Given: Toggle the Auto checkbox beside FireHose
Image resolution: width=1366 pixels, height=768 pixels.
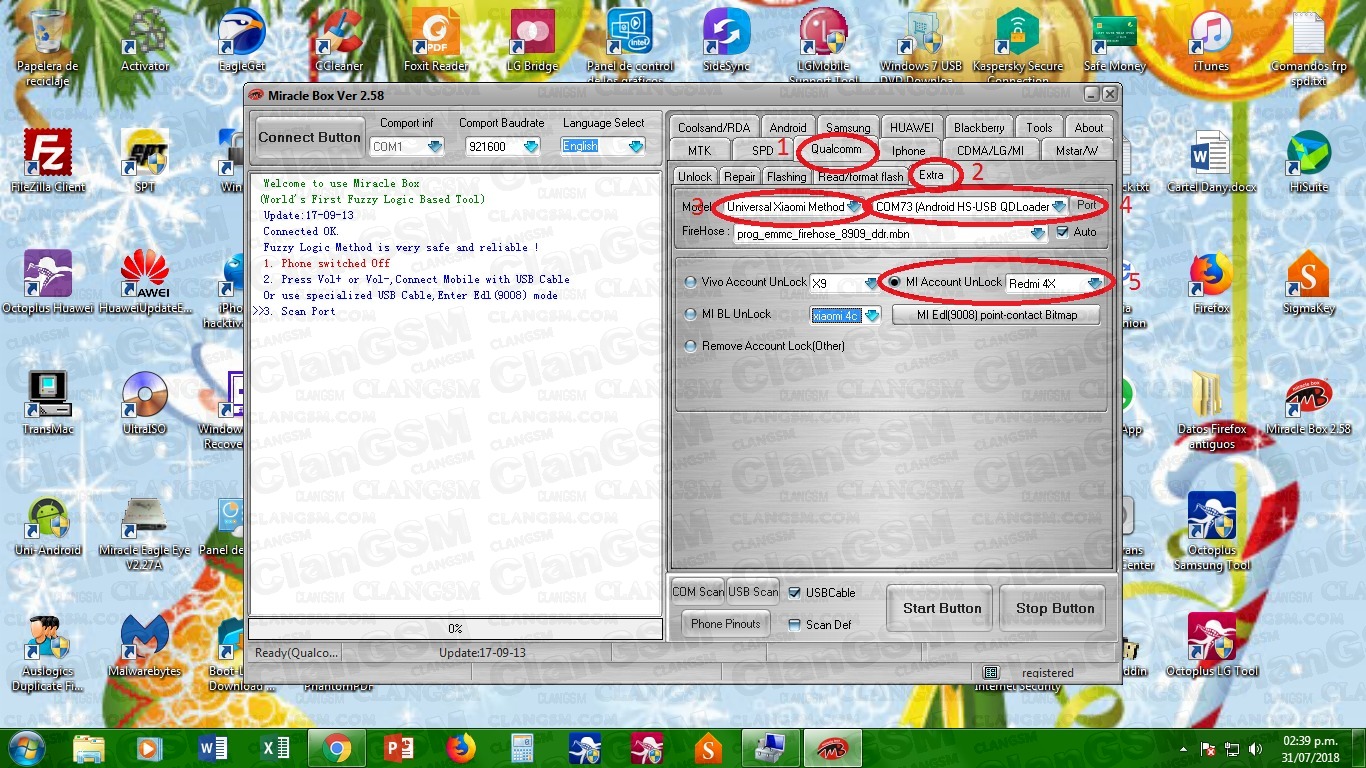Looking at the screenshot, I should point(1063,232).
